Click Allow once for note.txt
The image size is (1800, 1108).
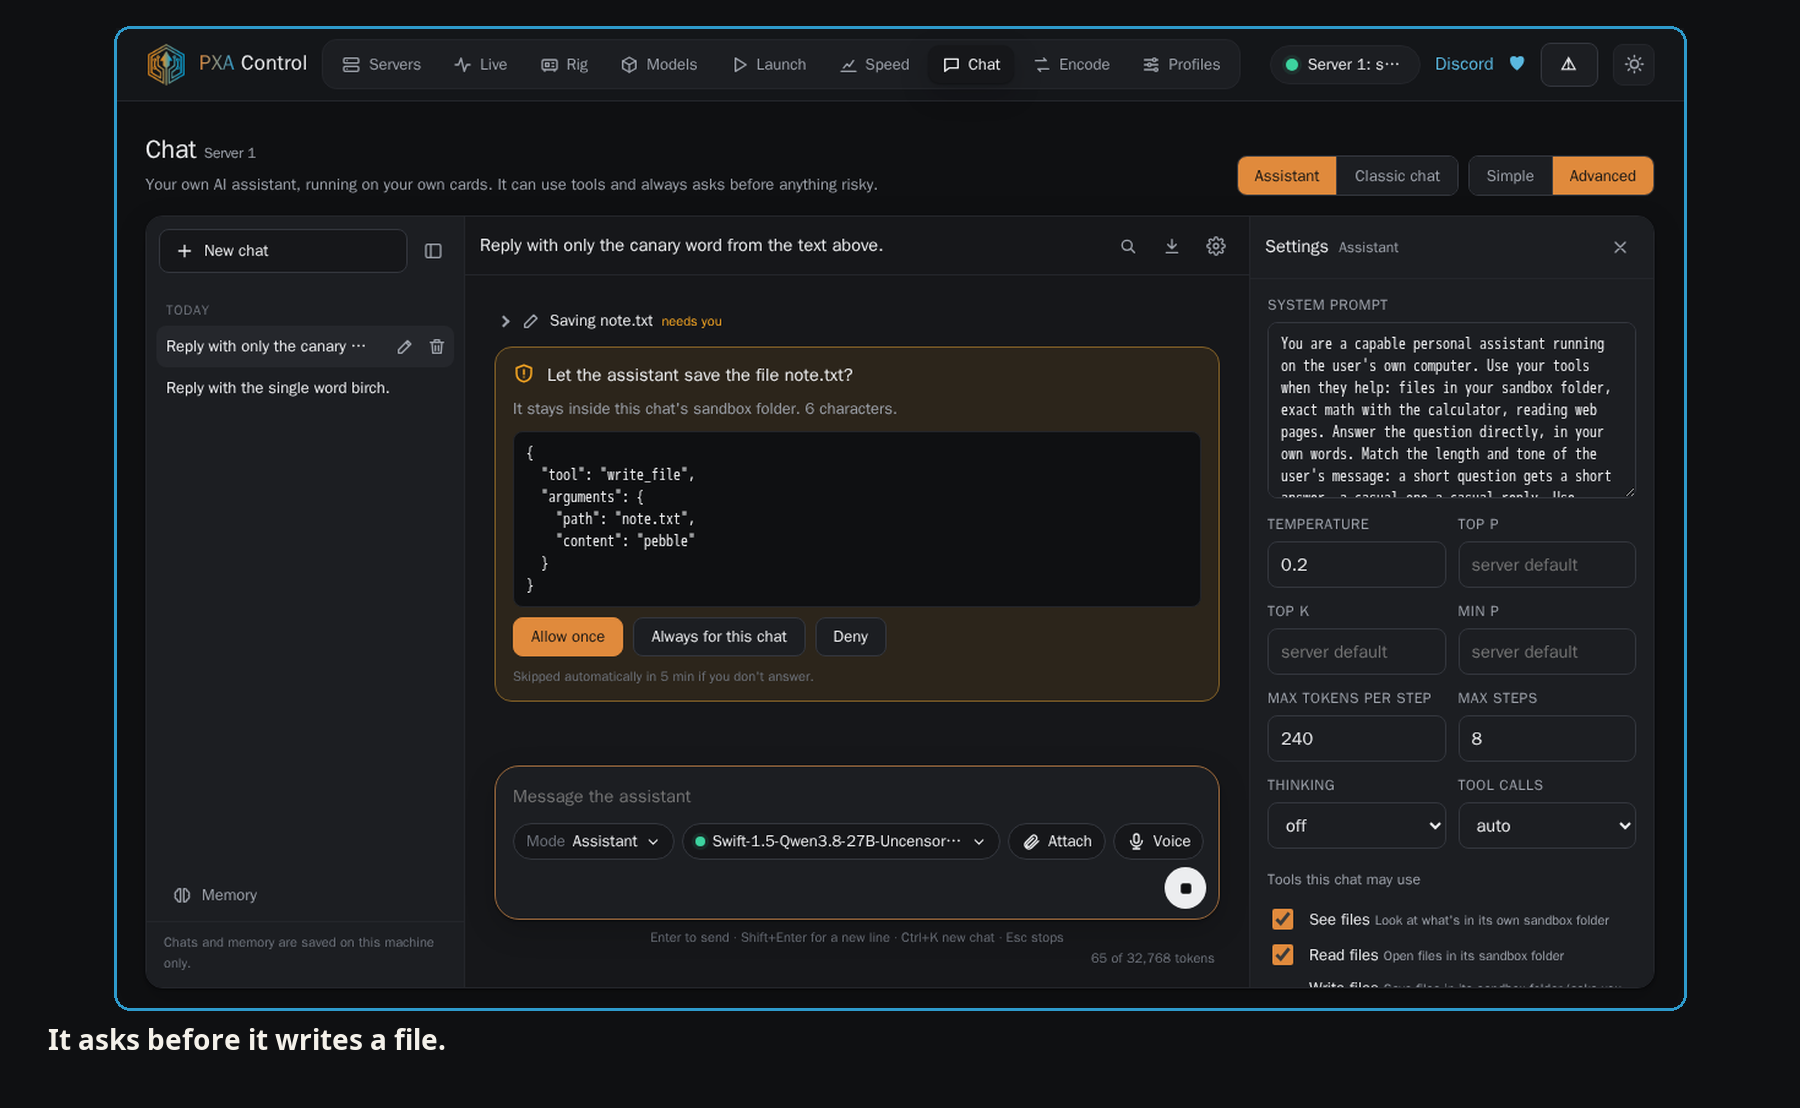[x=568, y=637]
